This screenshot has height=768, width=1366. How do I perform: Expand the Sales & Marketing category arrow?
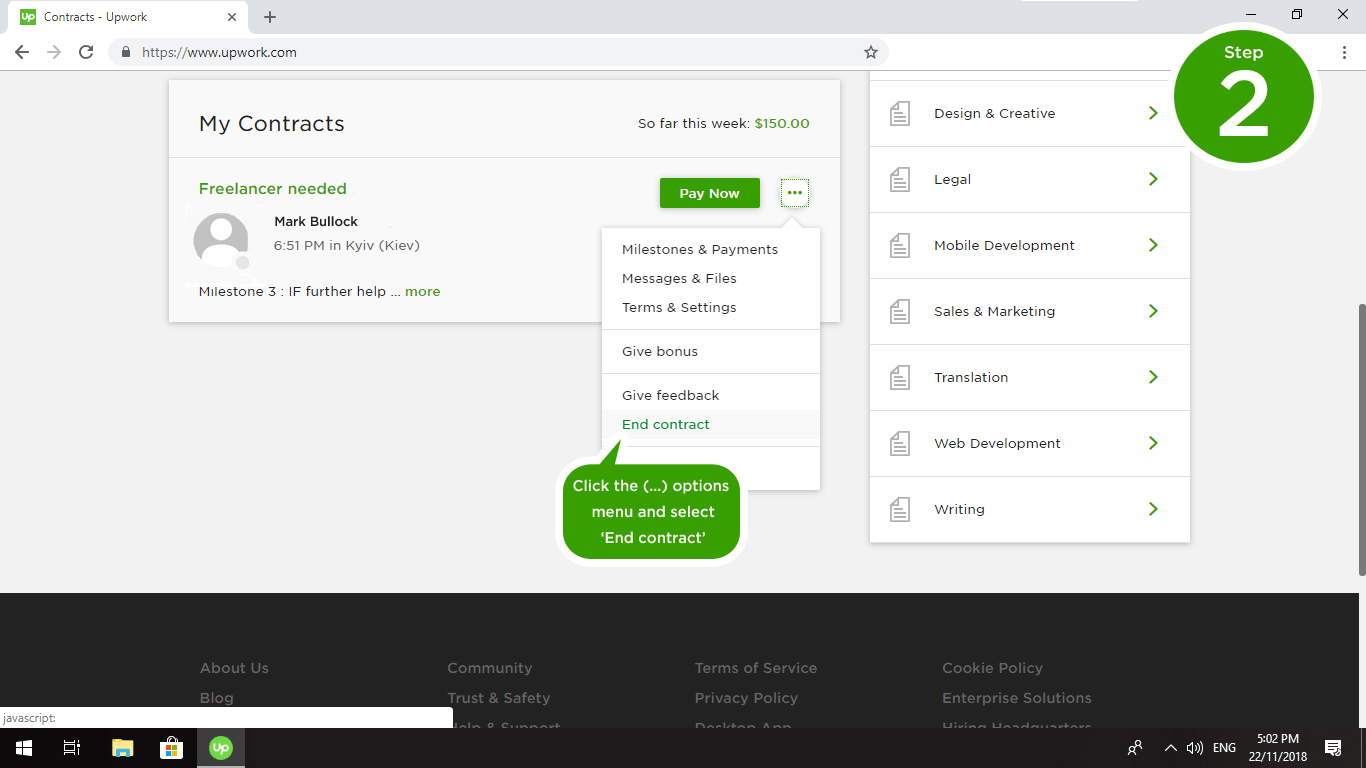point(1153,311)
